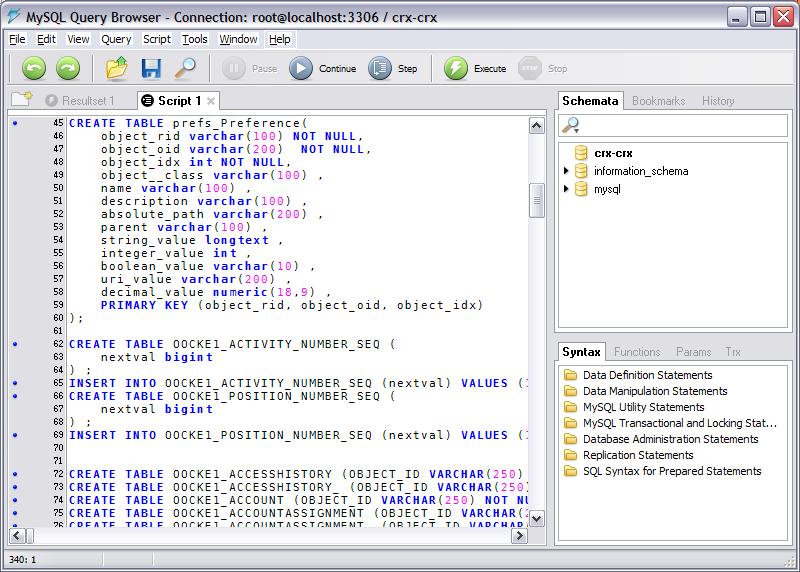Image resolution: width=800 pixels, height=572 pixels.
Task: Switch to the Functions tab
Action: (x=637, y=352)
